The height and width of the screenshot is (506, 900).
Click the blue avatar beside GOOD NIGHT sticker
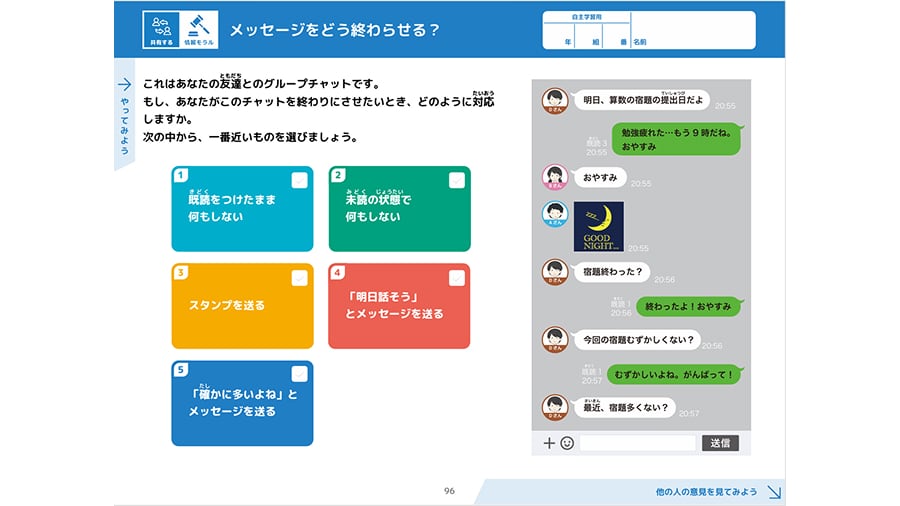(555, 214)
